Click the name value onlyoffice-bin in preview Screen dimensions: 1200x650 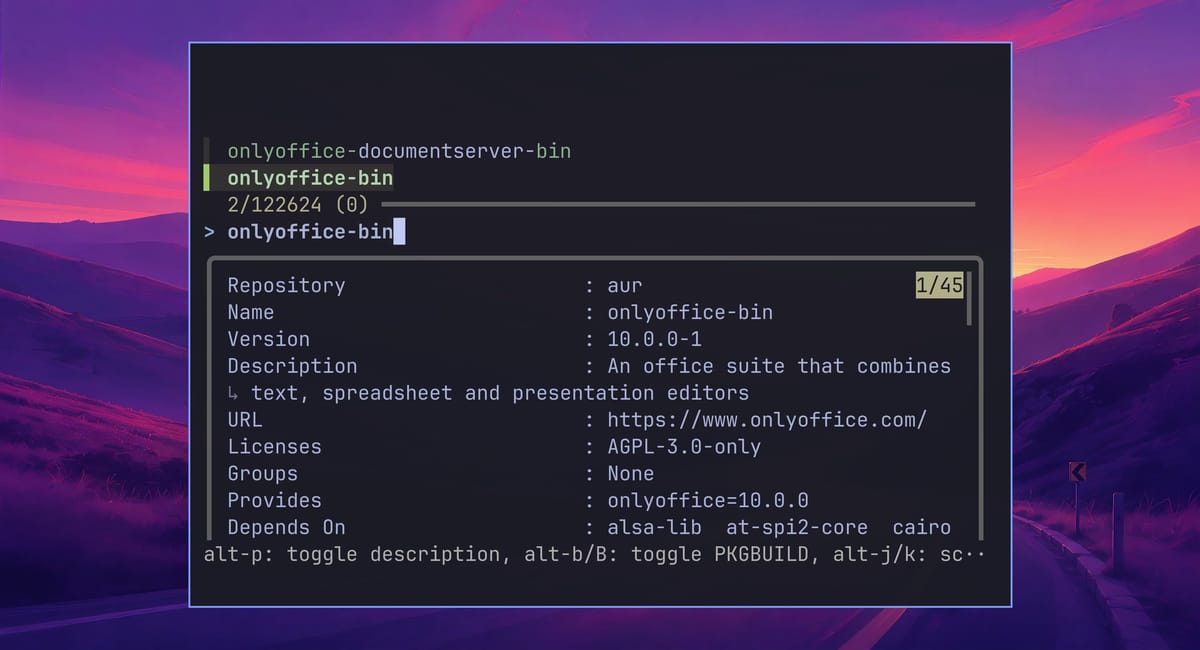coord(690,312)
